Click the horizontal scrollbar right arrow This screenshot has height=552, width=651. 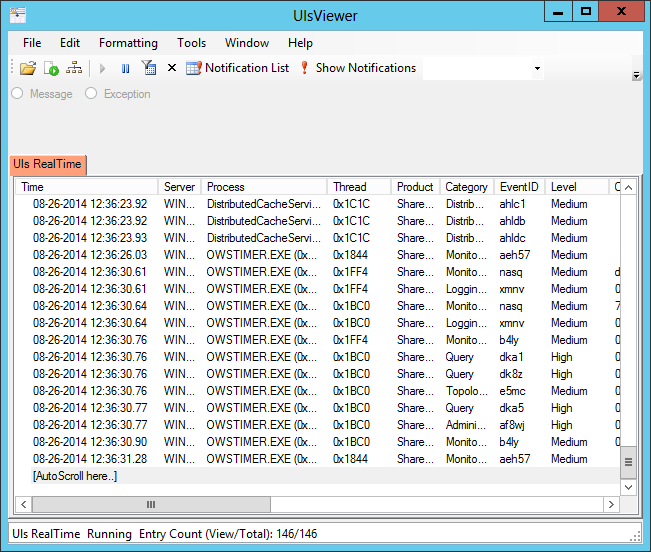pyautogui.click(x=611, y=504)
